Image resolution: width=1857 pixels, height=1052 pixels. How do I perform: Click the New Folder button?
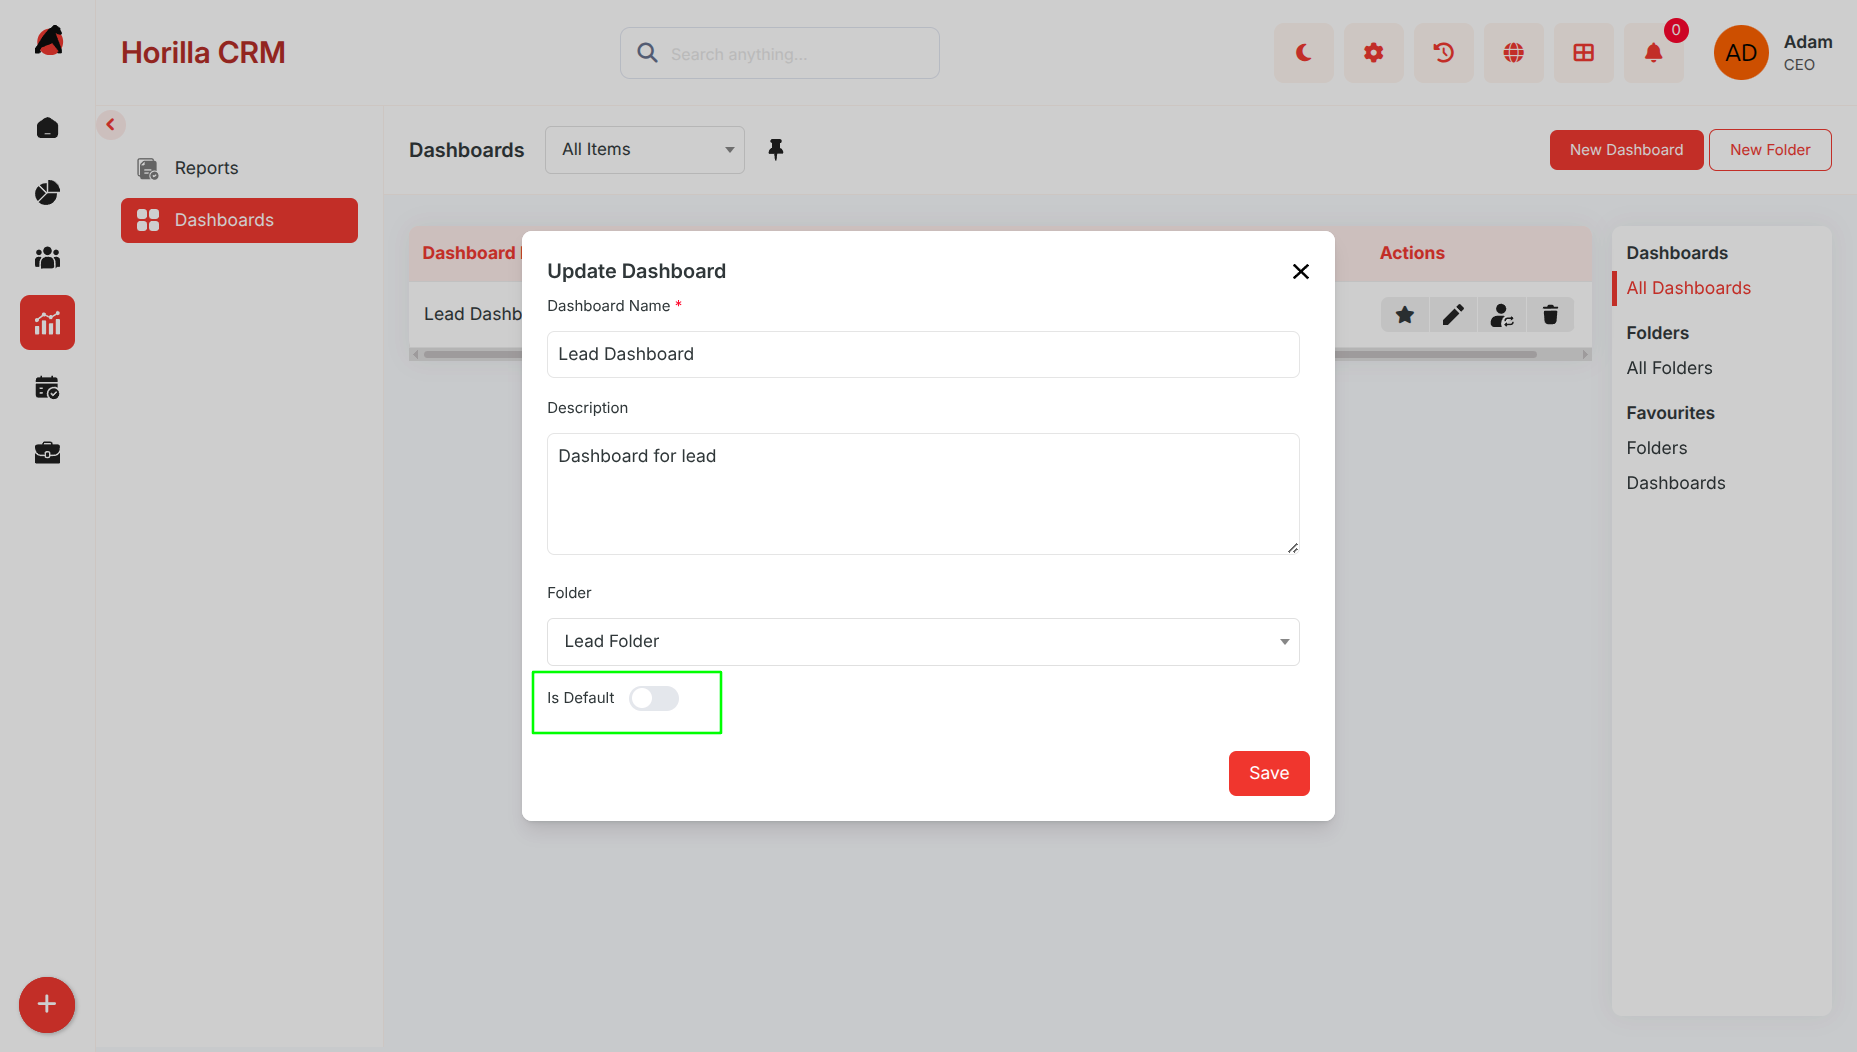[1770, 150]
